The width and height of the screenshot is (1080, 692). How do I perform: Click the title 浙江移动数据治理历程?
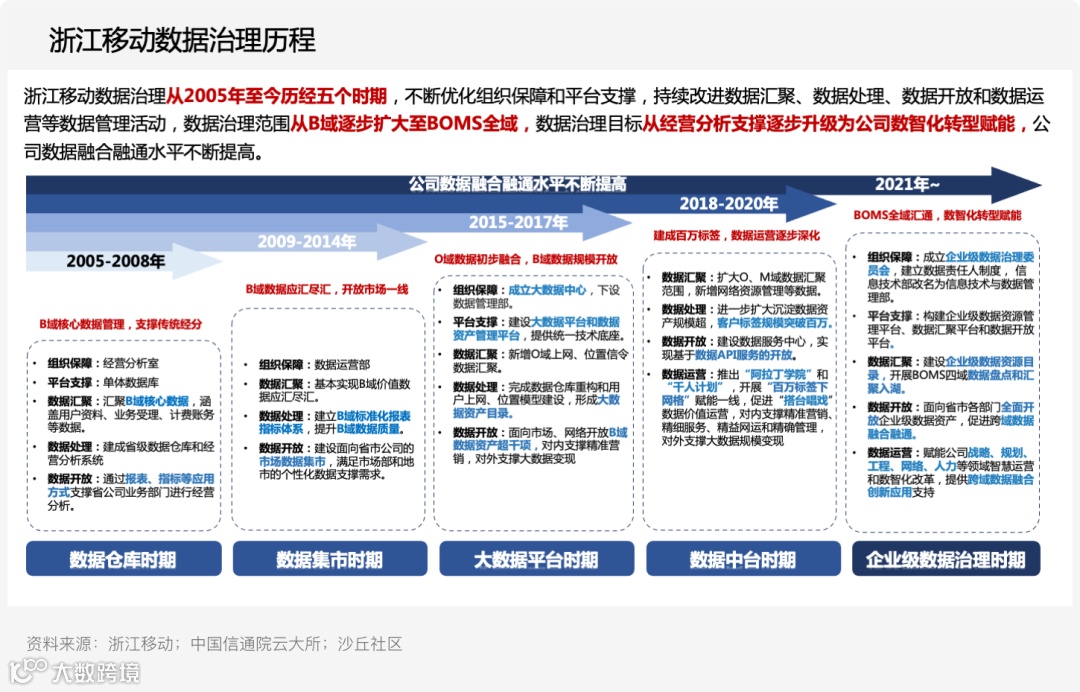tap(183, 40)
